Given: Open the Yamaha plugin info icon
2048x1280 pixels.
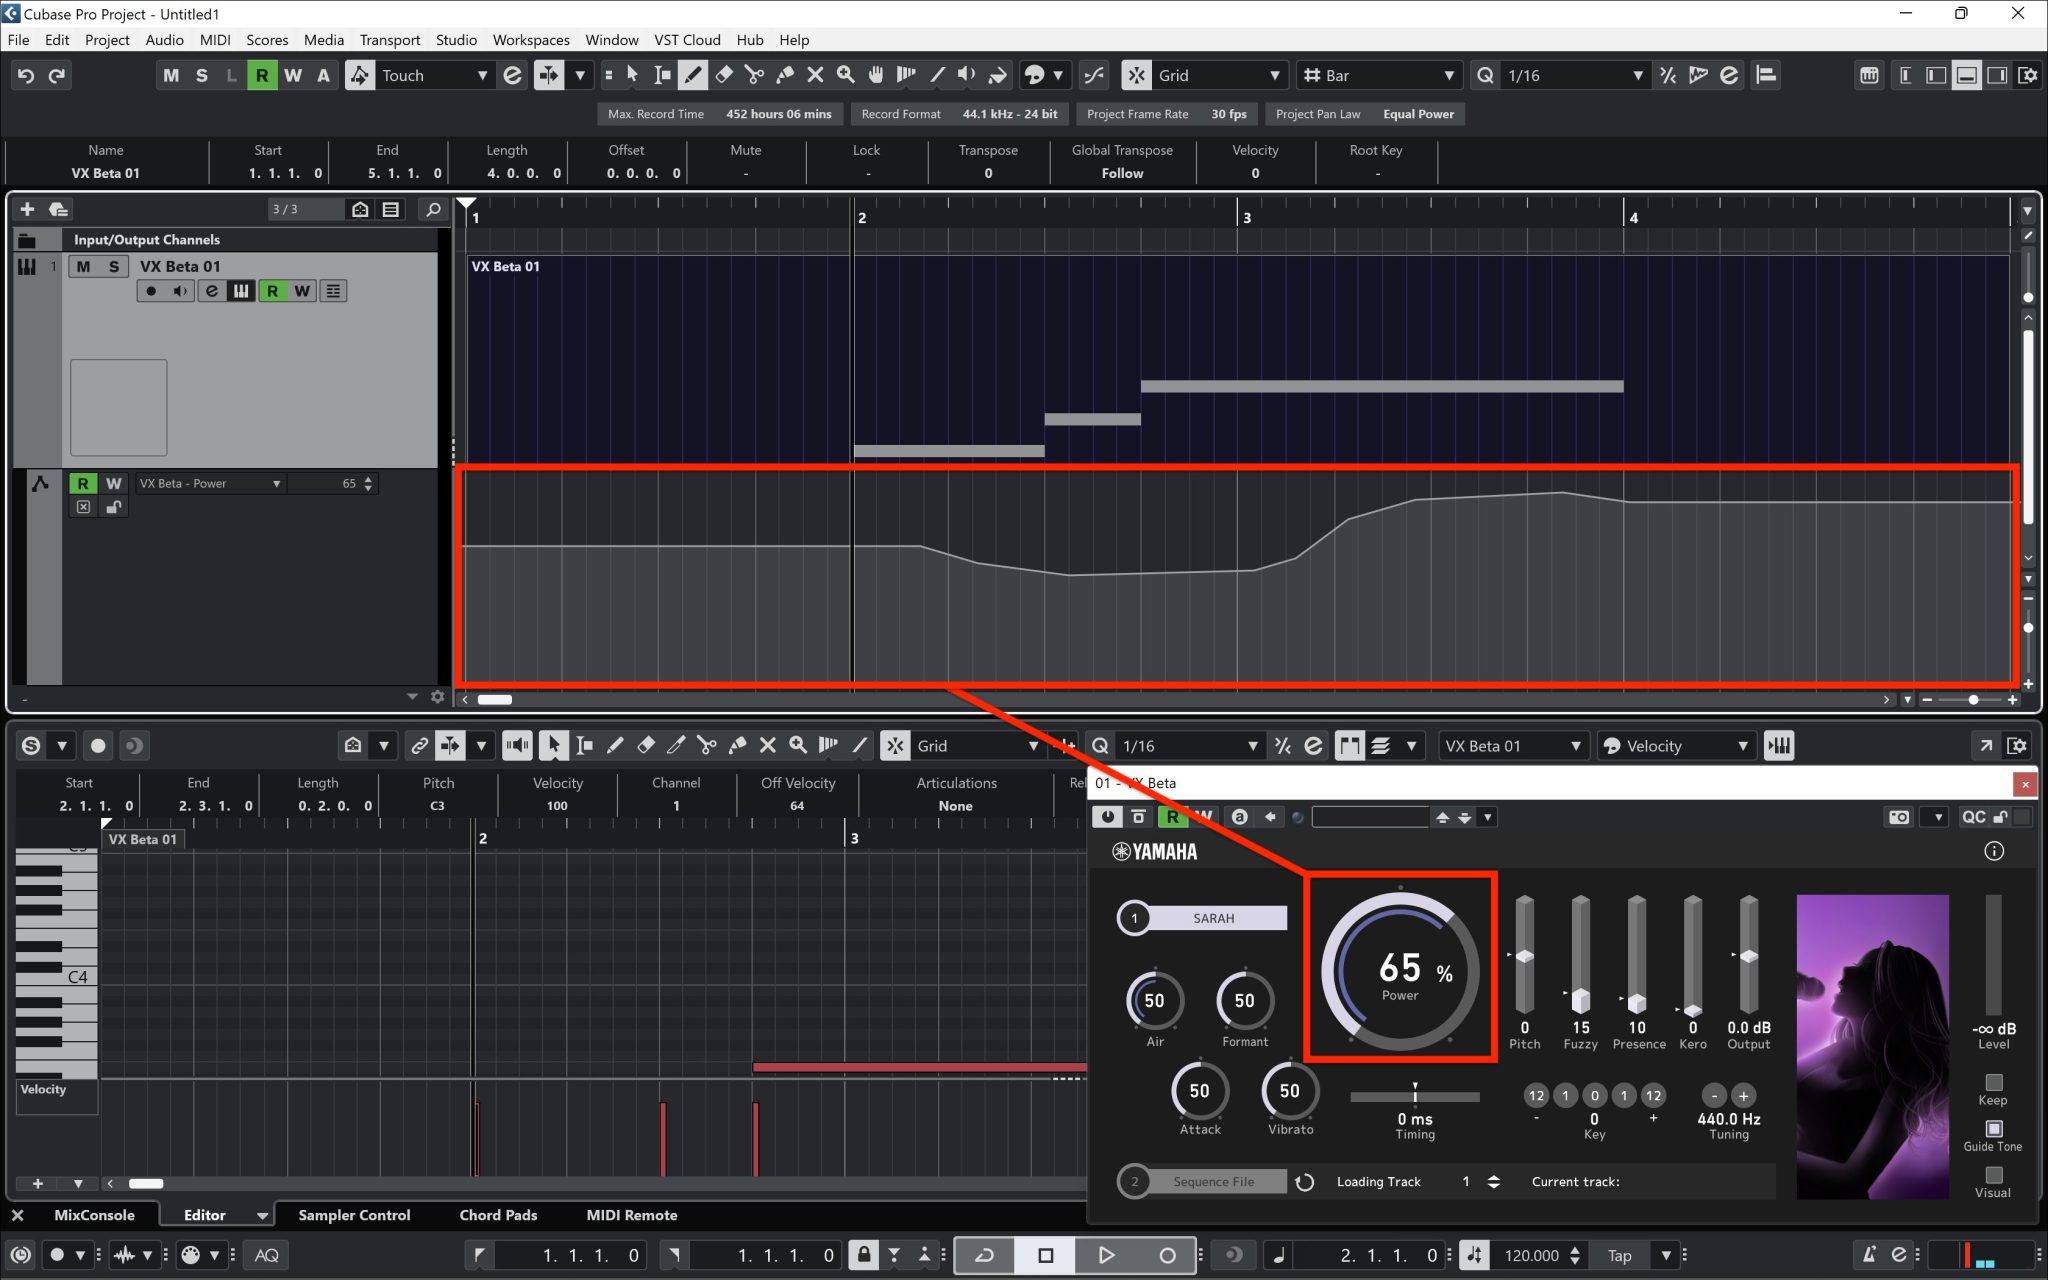Looking at the screenshot, I should coord(1995,851).
